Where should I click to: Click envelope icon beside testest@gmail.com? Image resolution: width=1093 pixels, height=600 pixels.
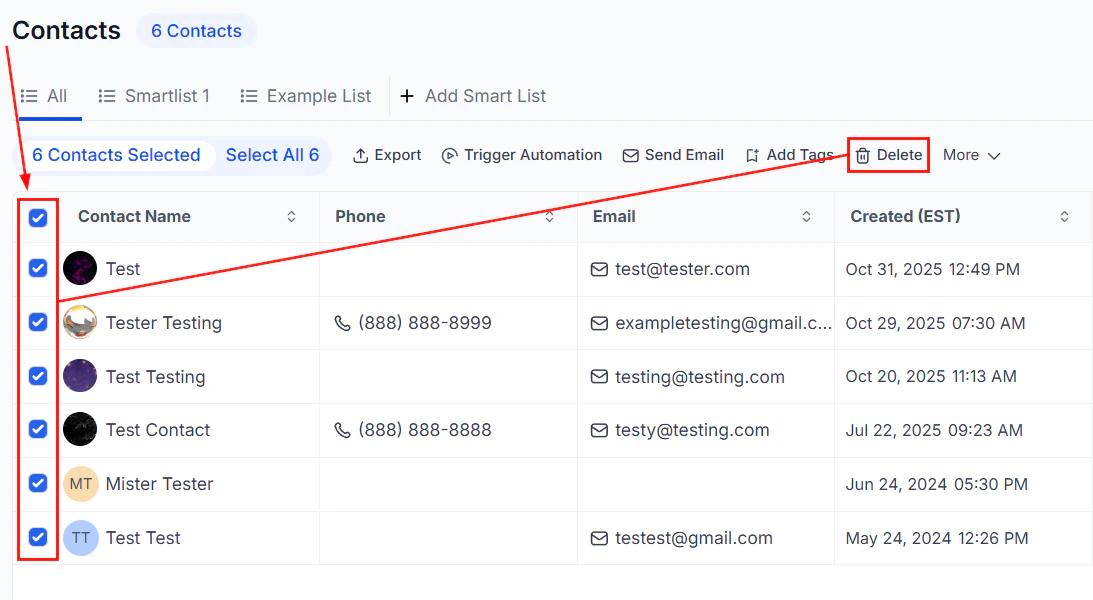599,538
